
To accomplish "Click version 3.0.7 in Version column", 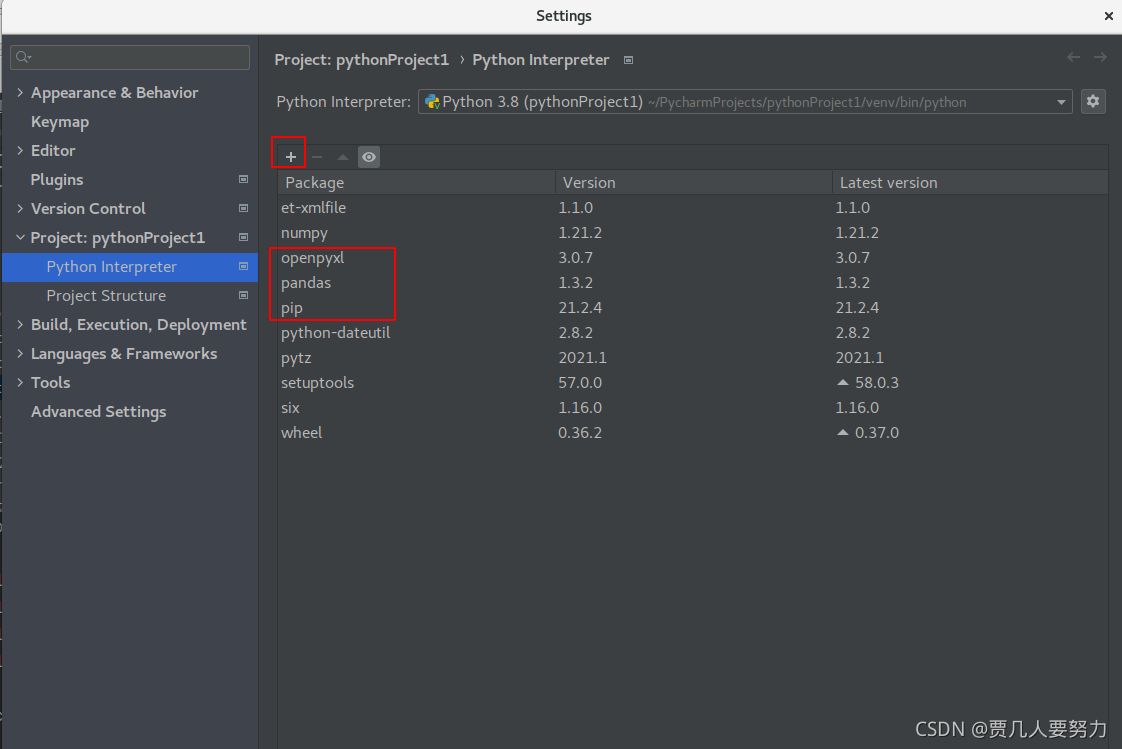I will pyautogui.click(x=575, y=258).
